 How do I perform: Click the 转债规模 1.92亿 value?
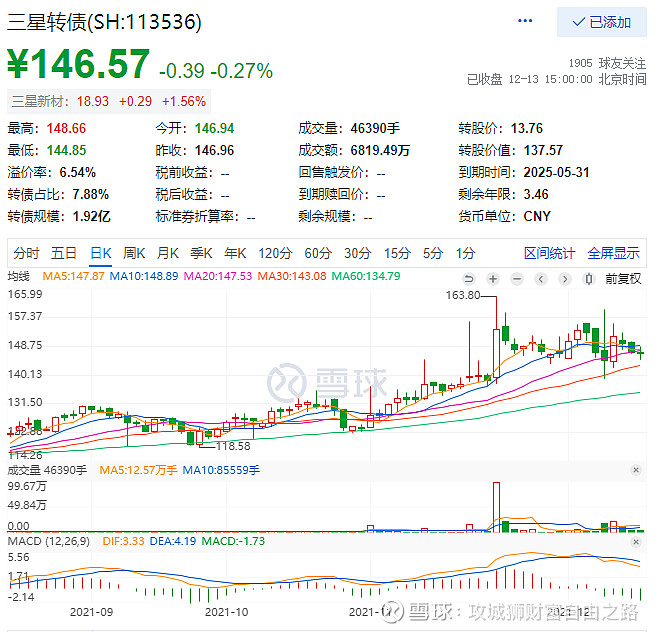(x=91, y=217)
